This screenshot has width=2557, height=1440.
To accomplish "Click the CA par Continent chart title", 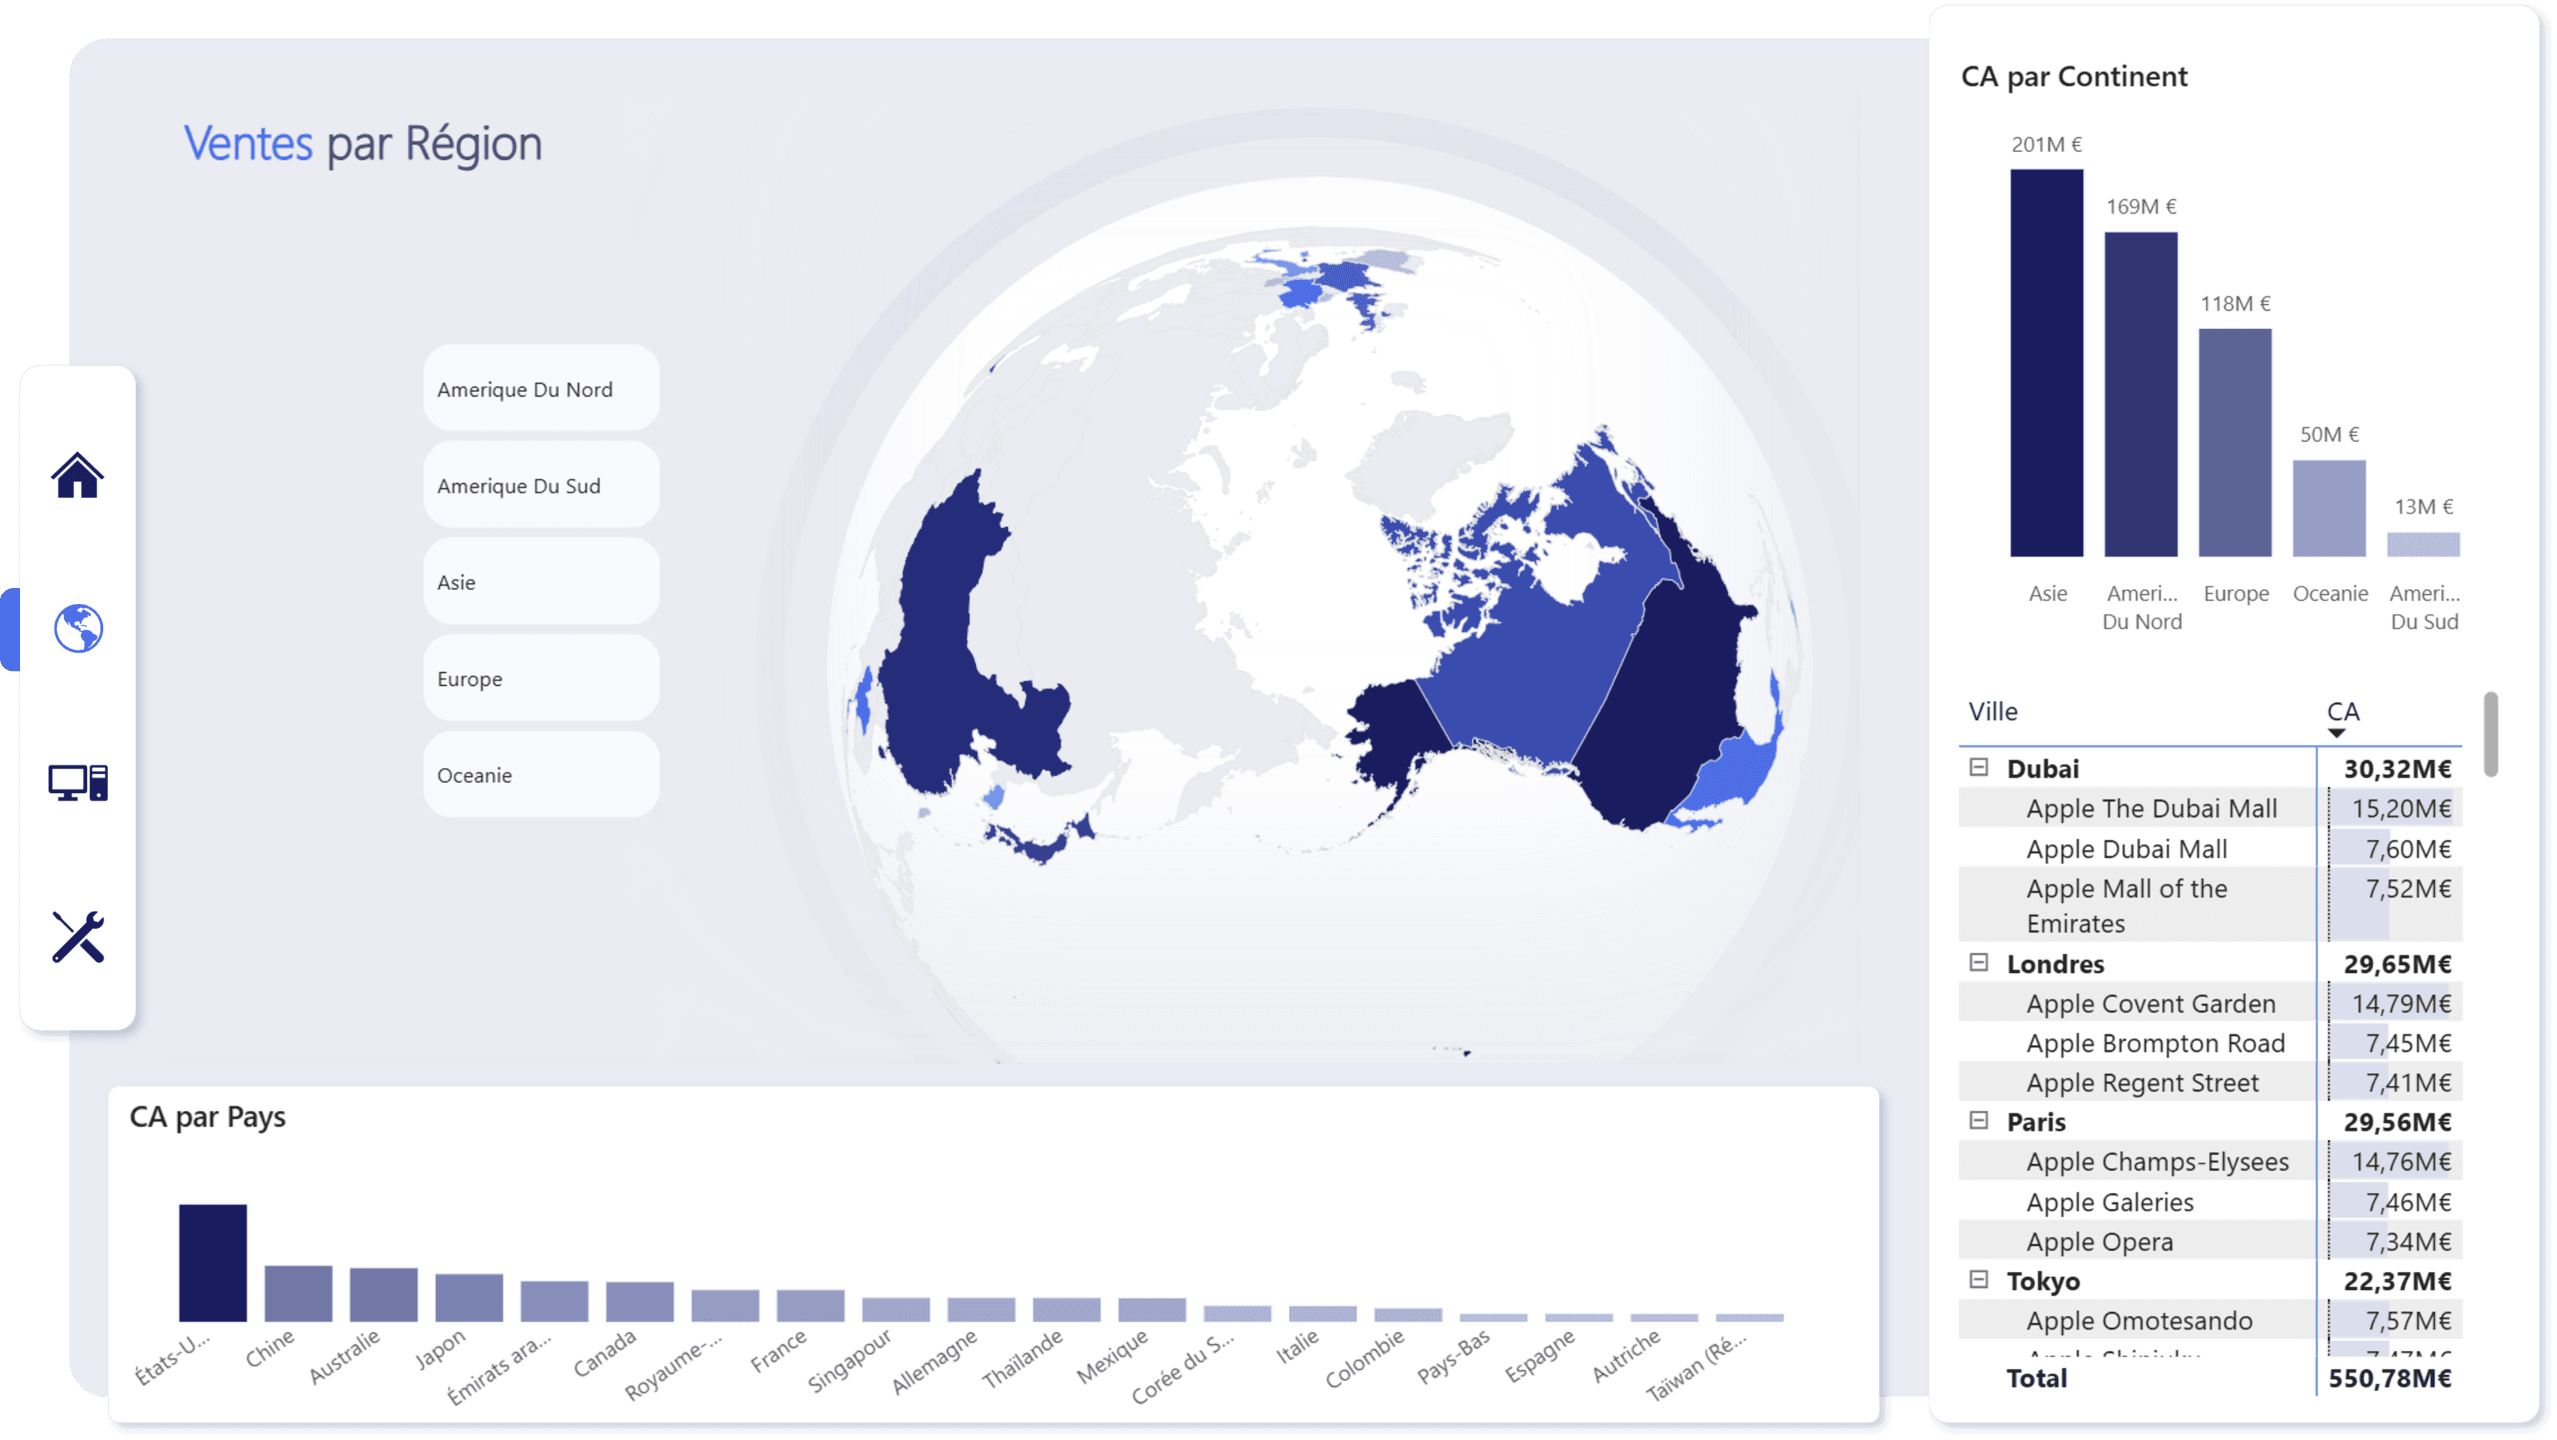I will click(2073, 77).
